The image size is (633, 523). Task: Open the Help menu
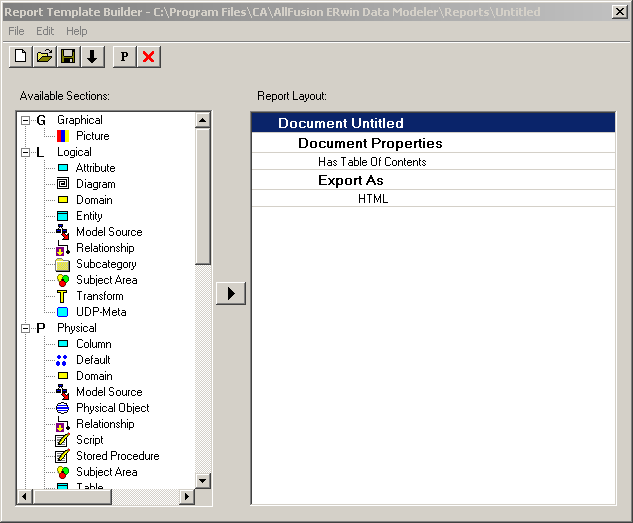77,31
